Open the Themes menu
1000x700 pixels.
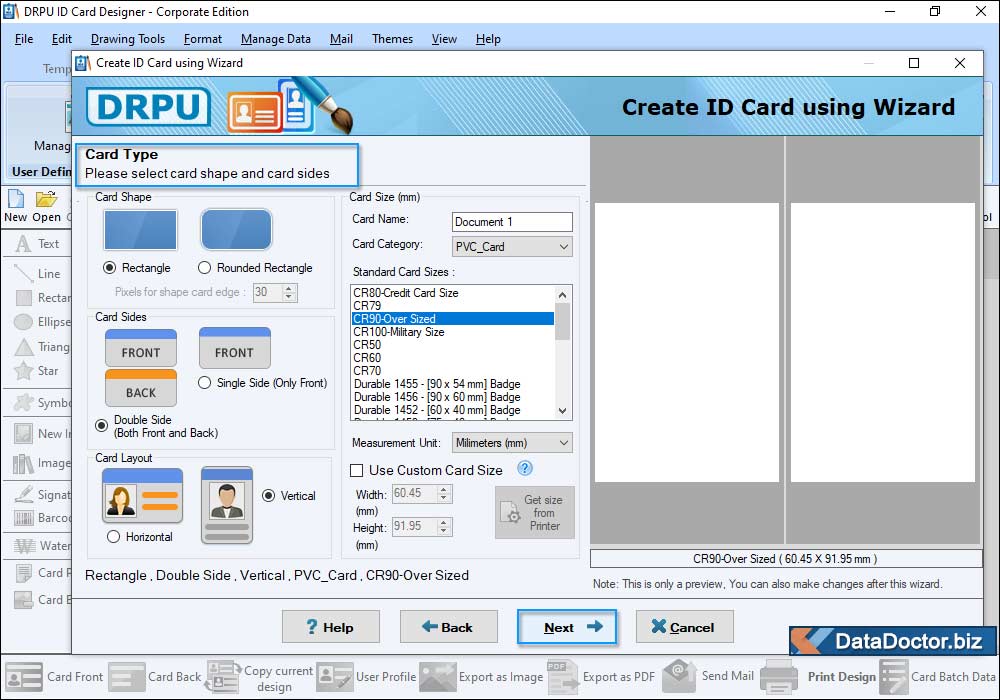point(392,39)
